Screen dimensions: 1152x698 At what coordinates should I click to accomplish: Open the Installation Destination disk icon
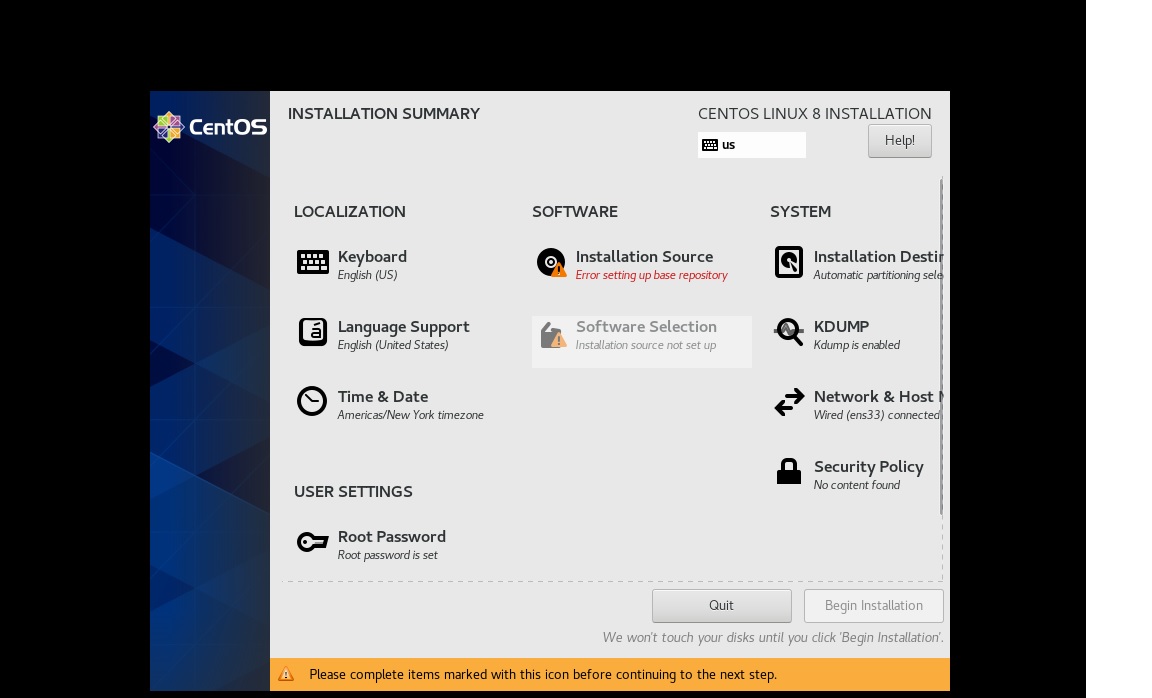(x=788, y=262)
